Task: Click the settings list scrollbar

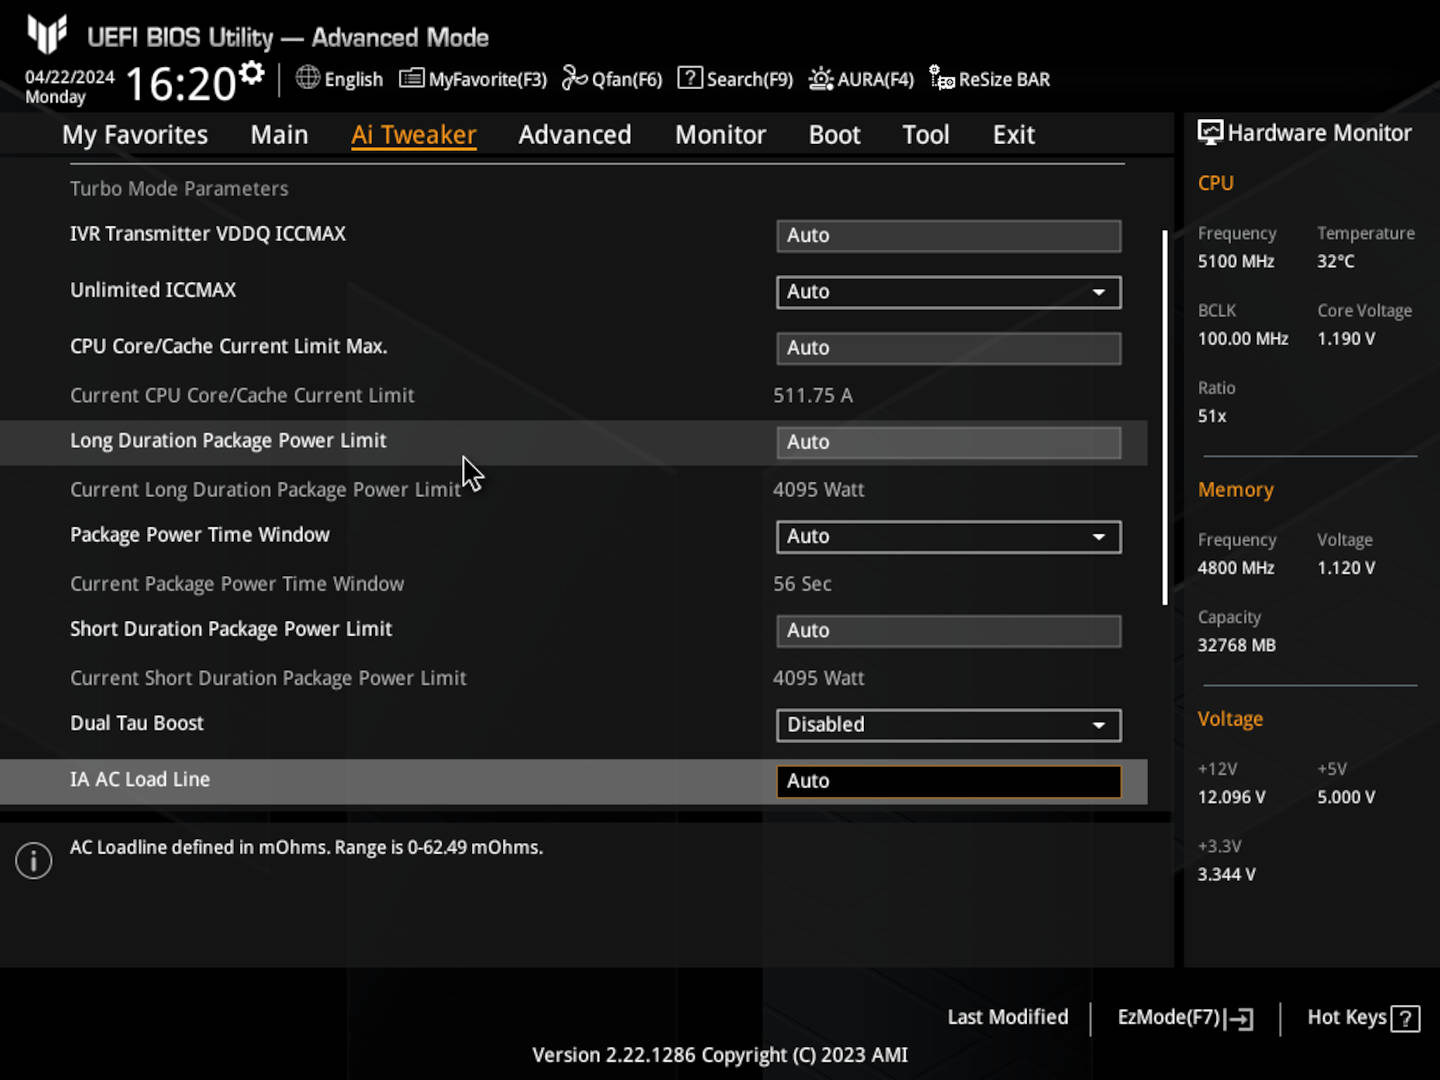Action: tap(1165, 418)
